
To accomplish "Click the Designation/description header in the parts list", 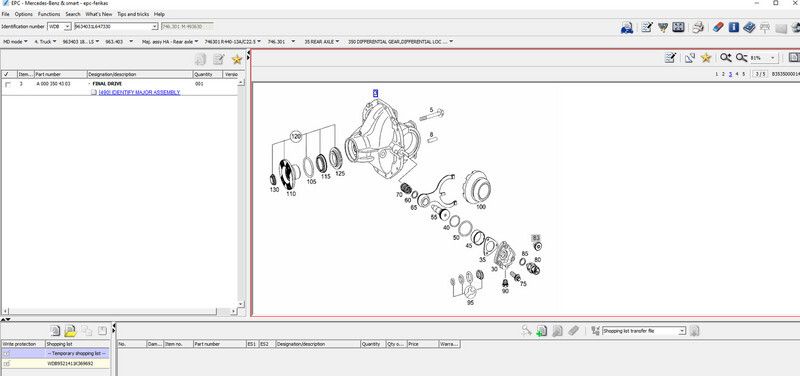I will [140, 74].
